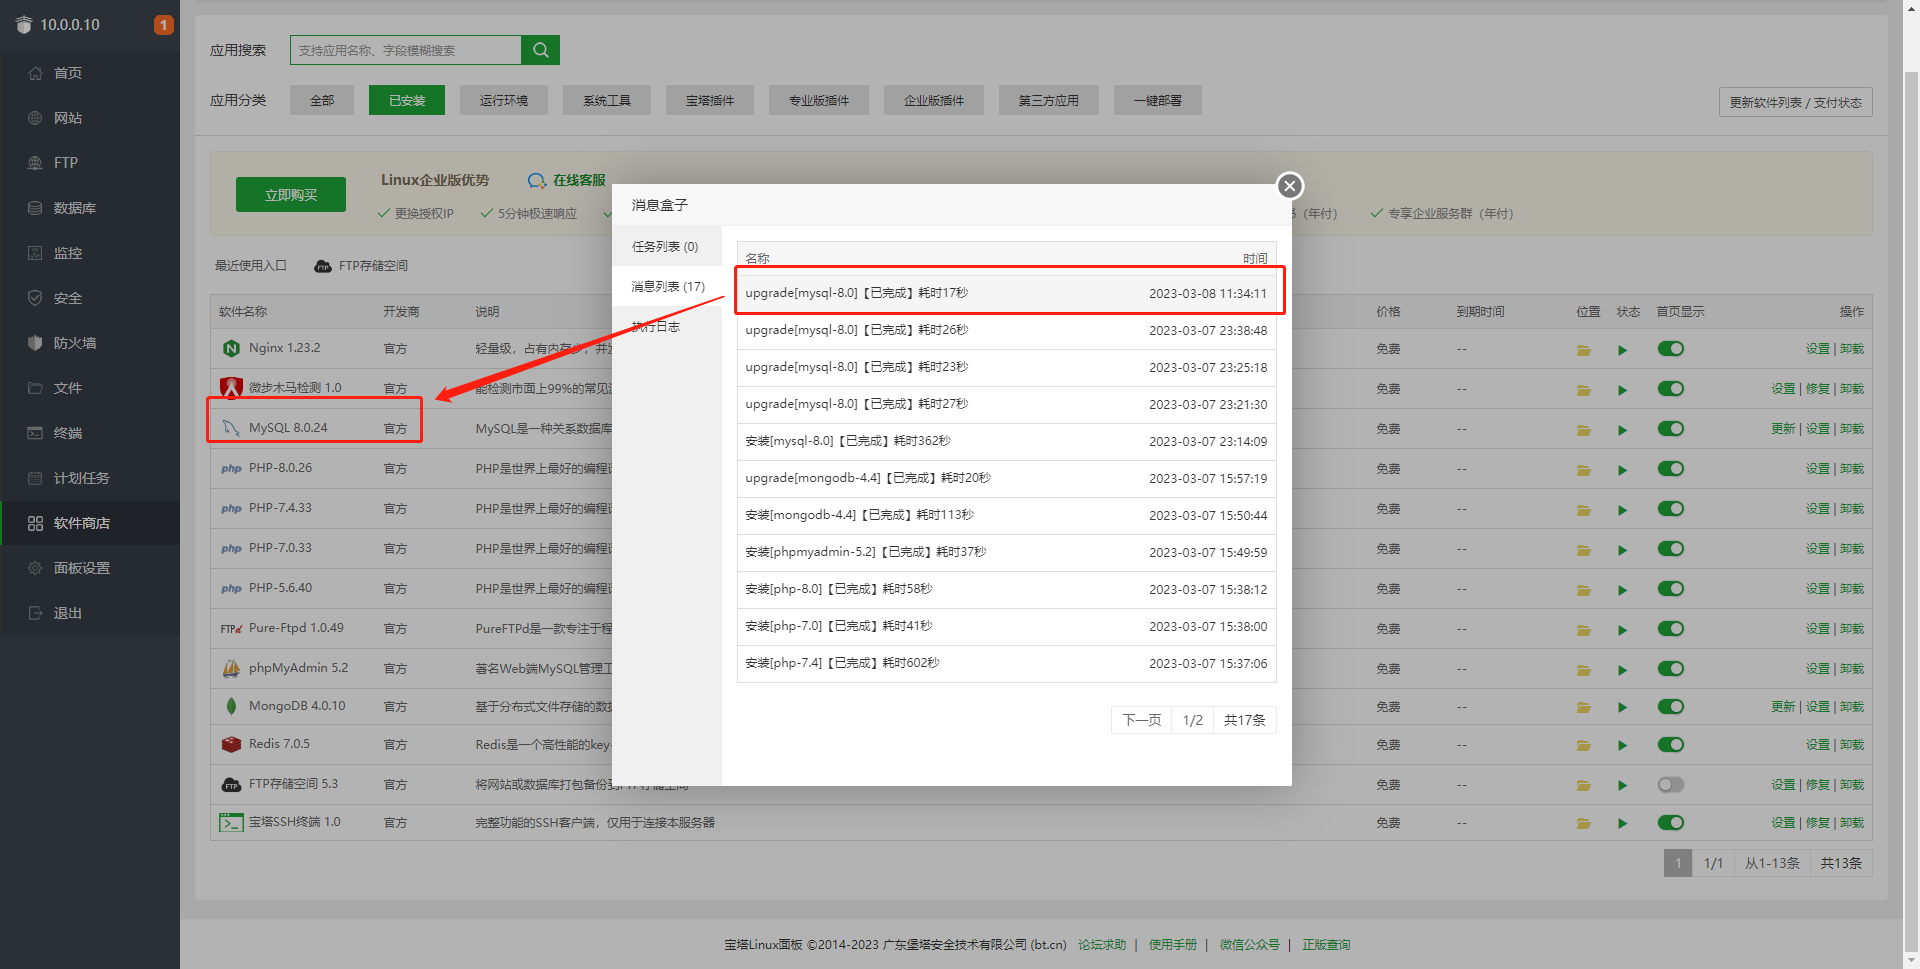Open folder location for MySQL 8.0.24
This screenshot has height=969, width=1920.
click(1584, 430)
